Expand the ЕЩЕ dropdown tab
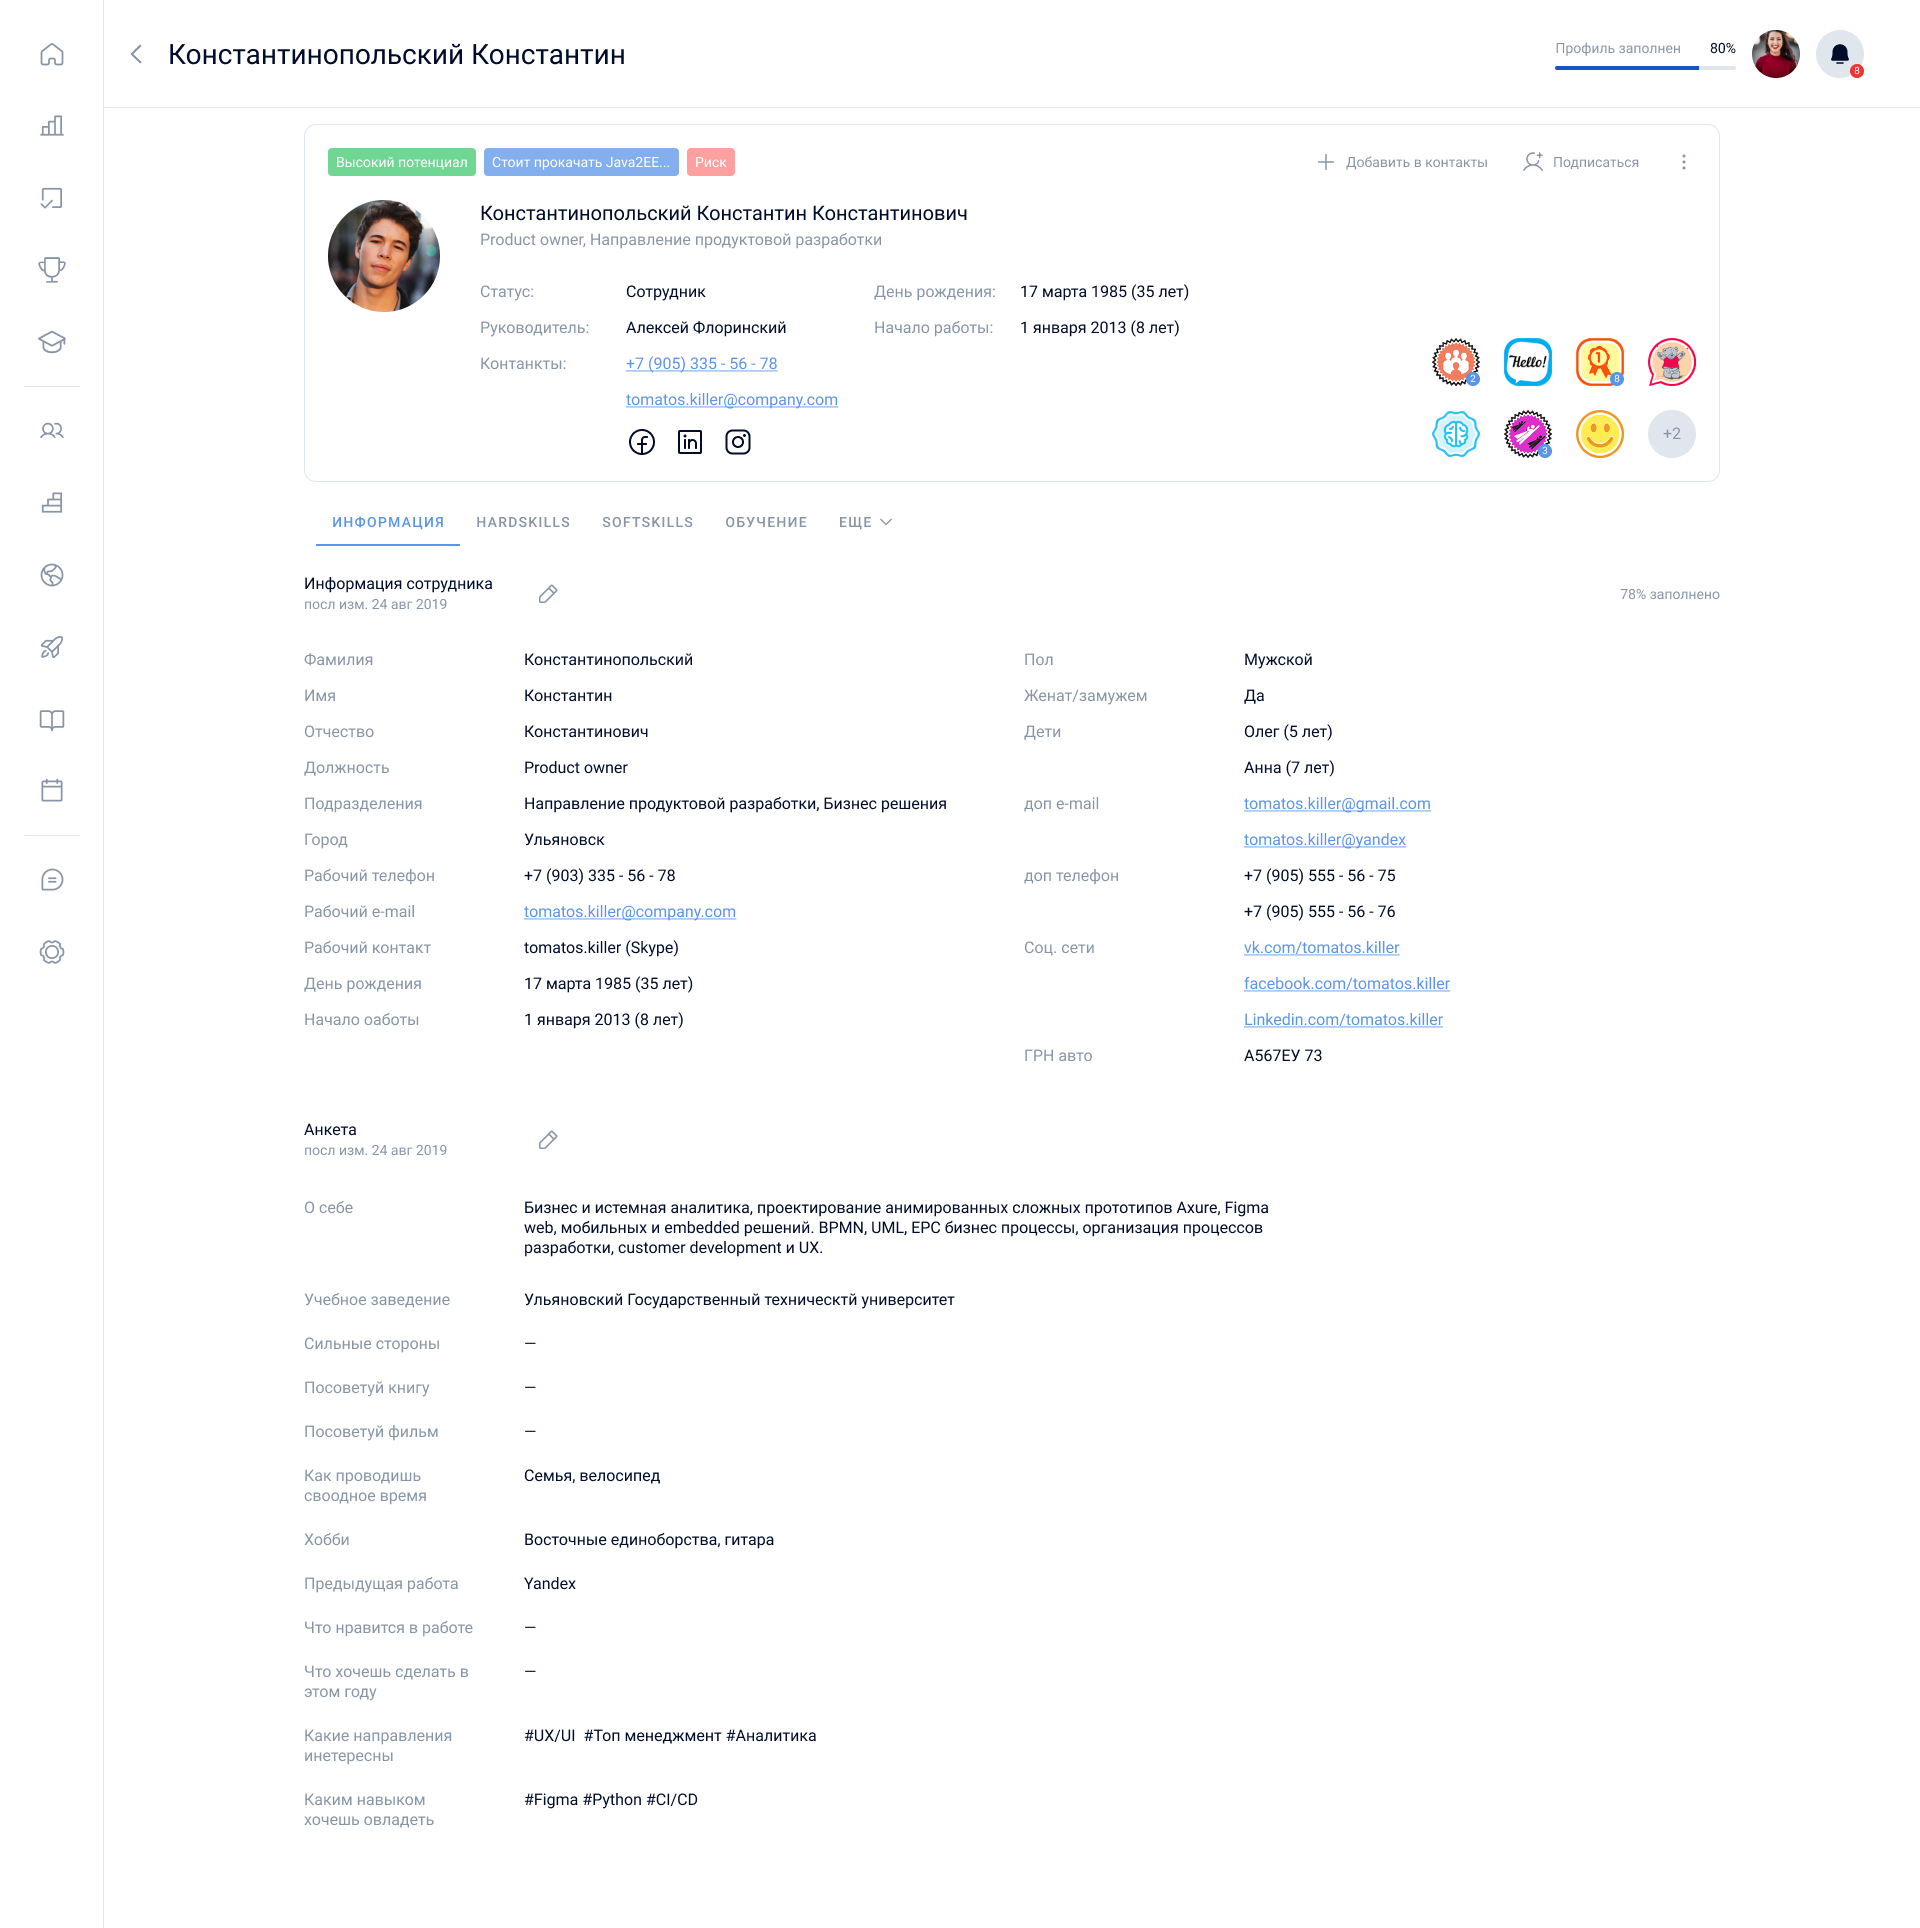1920x1928 pixels. point(865,522)
